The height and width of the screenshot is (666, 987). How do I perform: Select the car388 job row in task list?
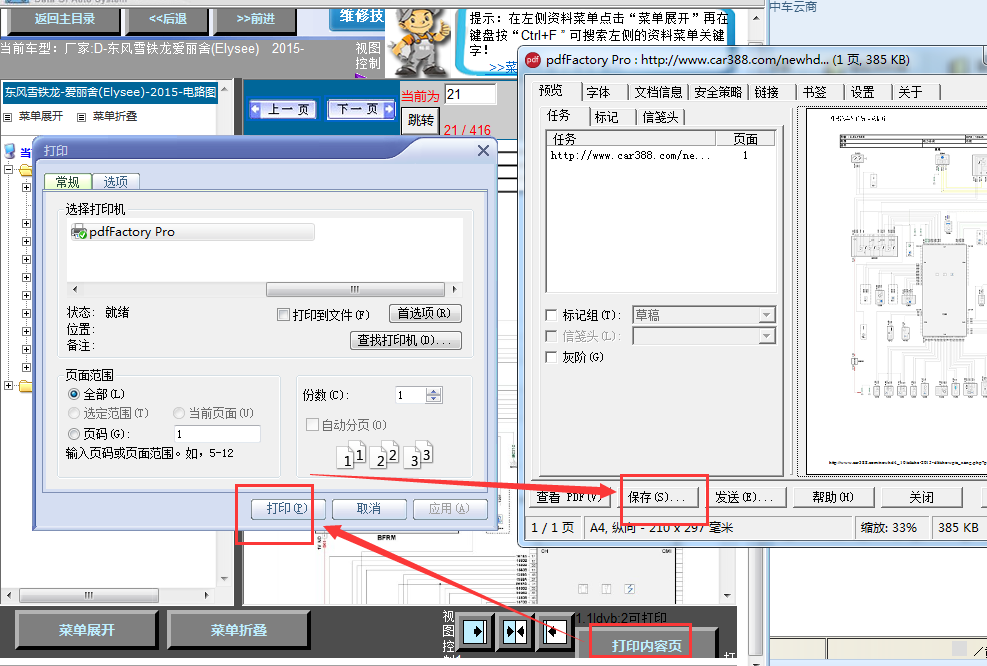point(660,155)
